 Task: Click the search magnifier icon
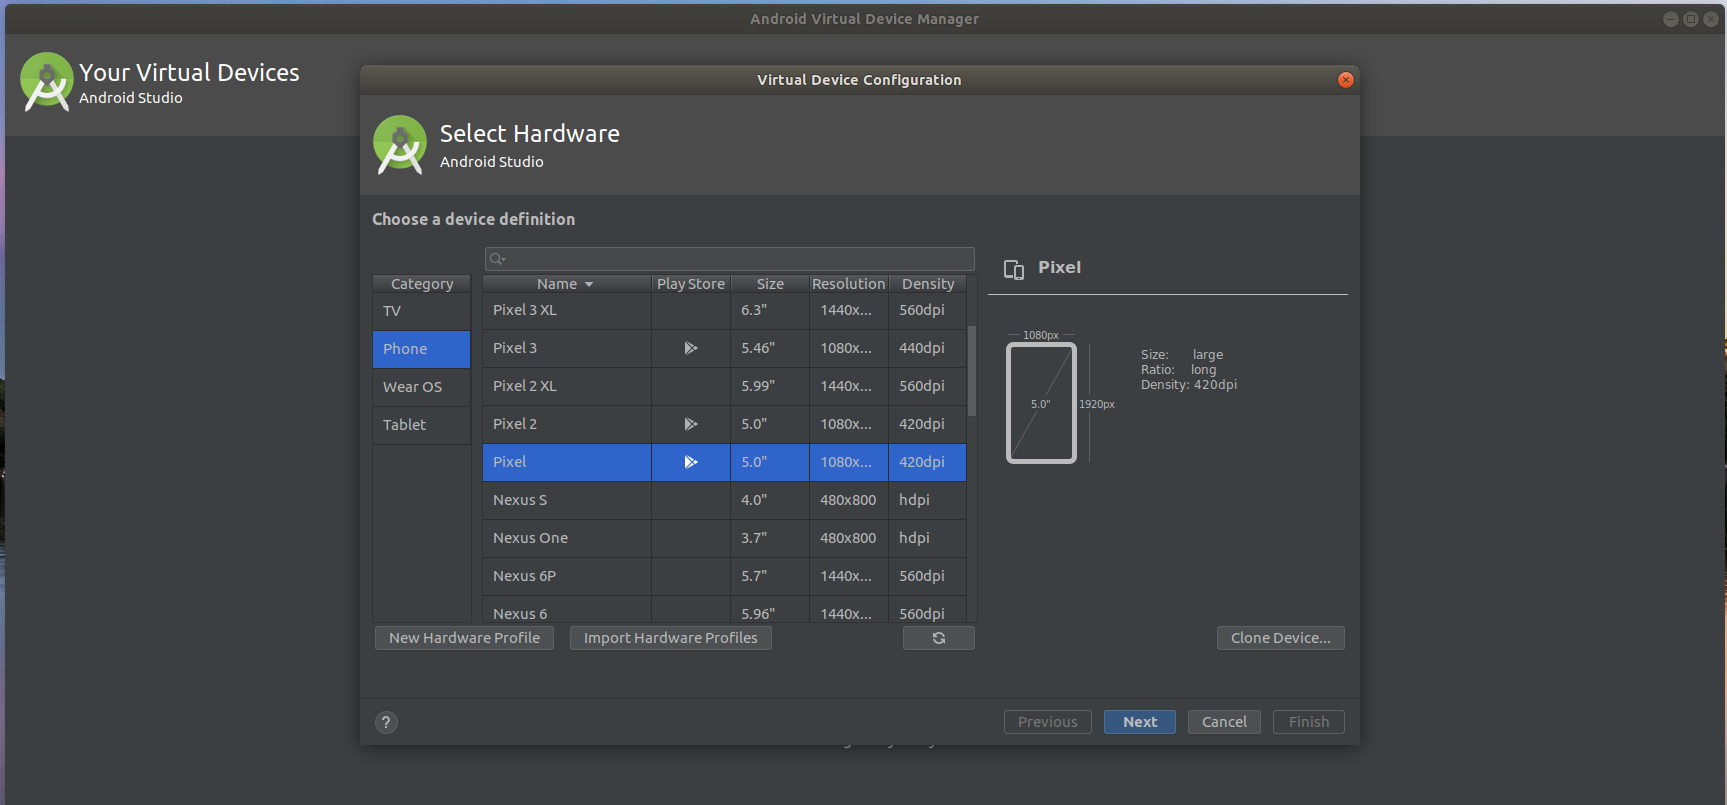pos(497,259)
